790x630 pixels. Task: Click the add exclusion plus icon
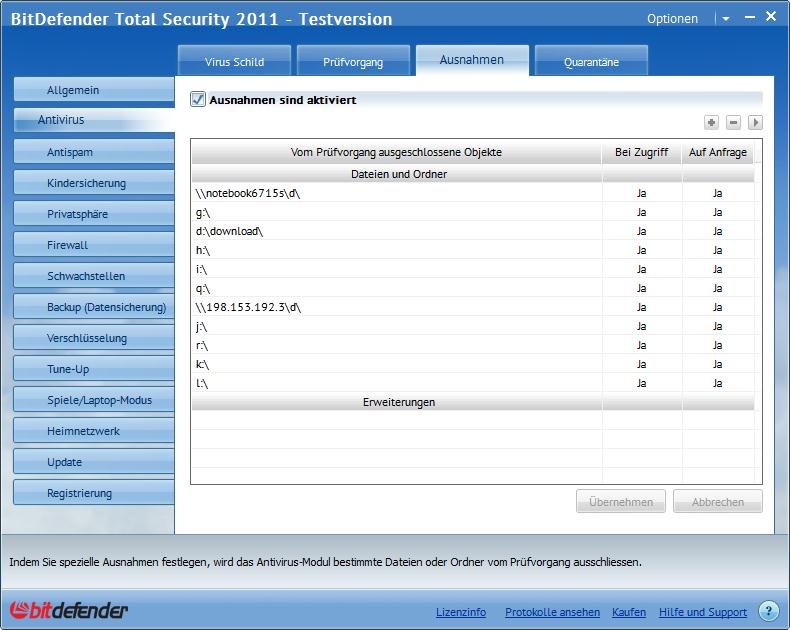711,122
